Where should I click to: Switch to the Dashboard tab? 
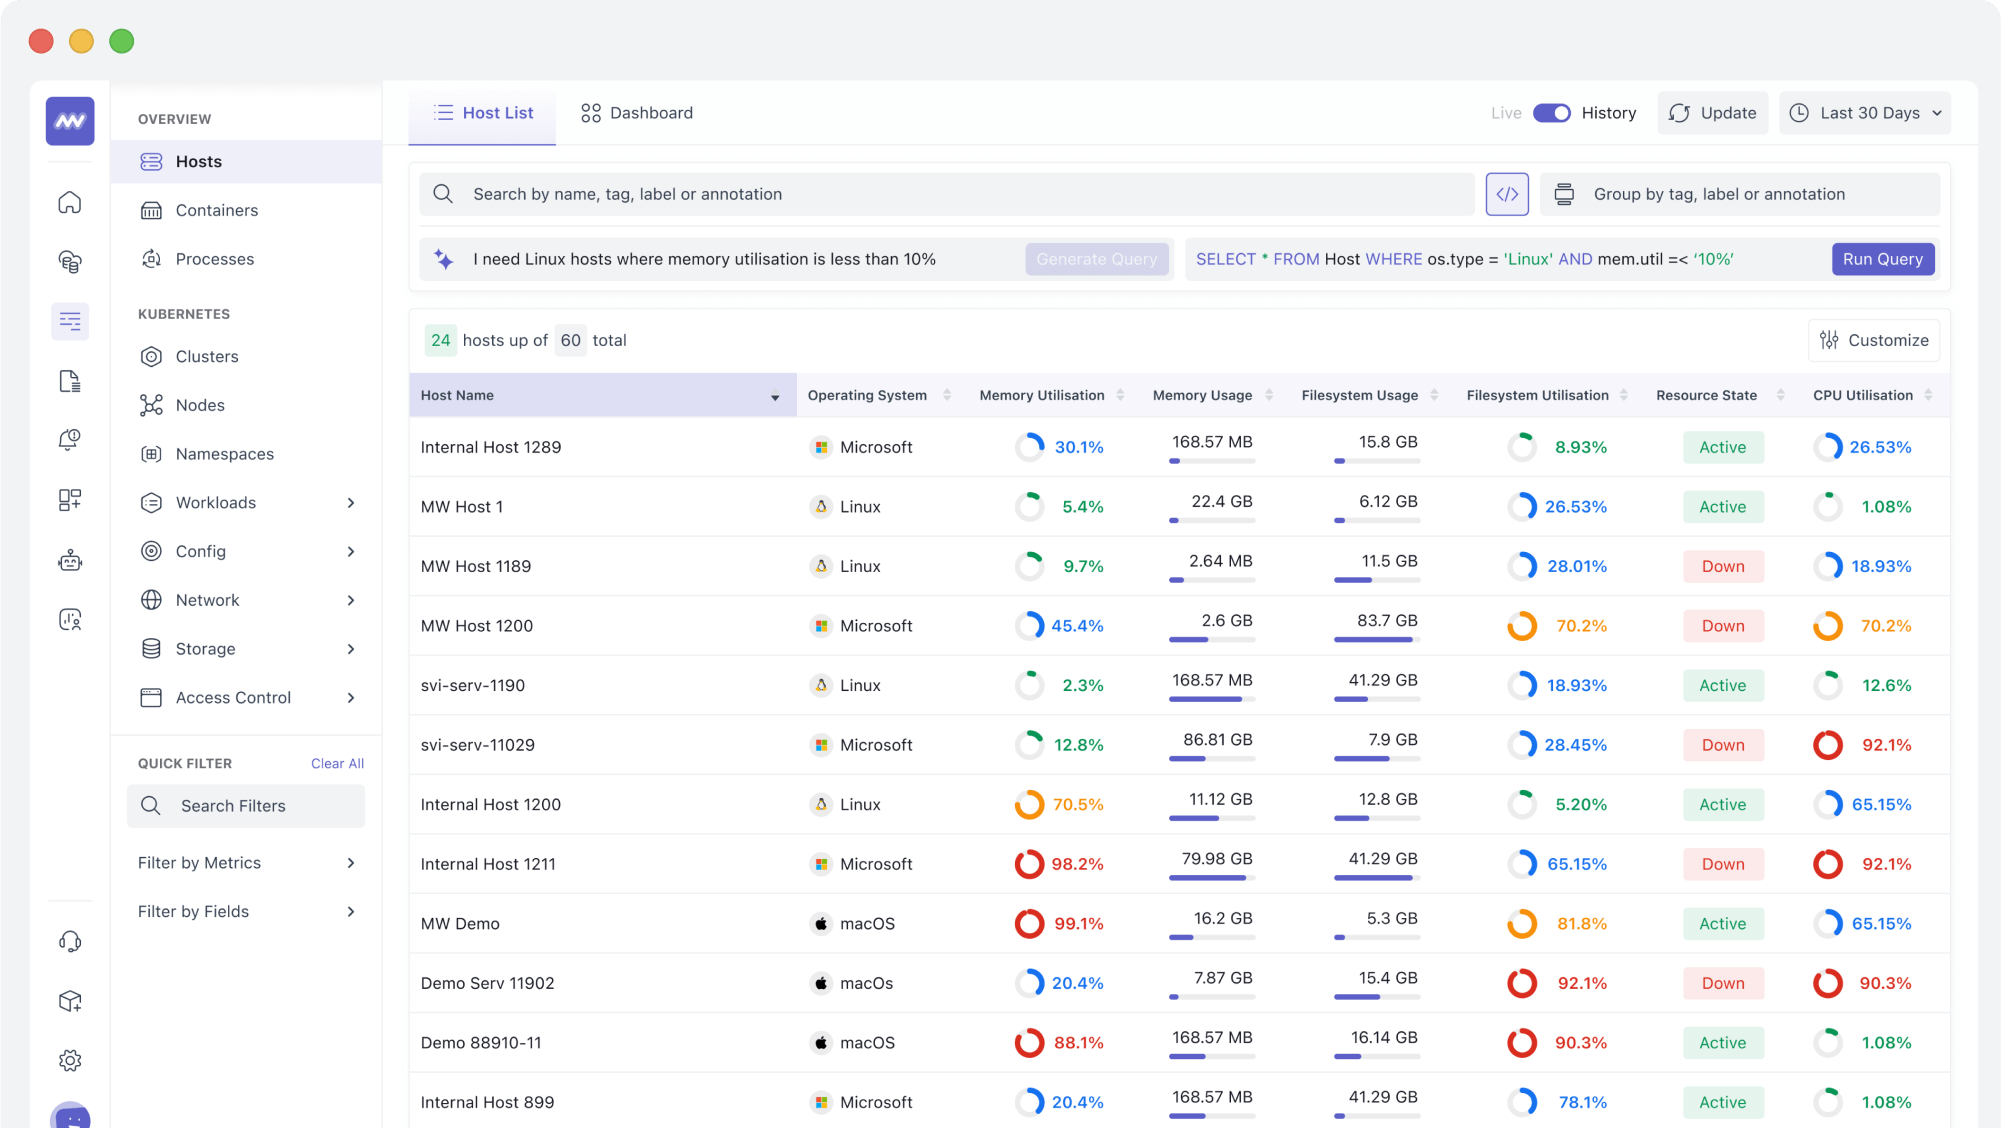point(636,113)
